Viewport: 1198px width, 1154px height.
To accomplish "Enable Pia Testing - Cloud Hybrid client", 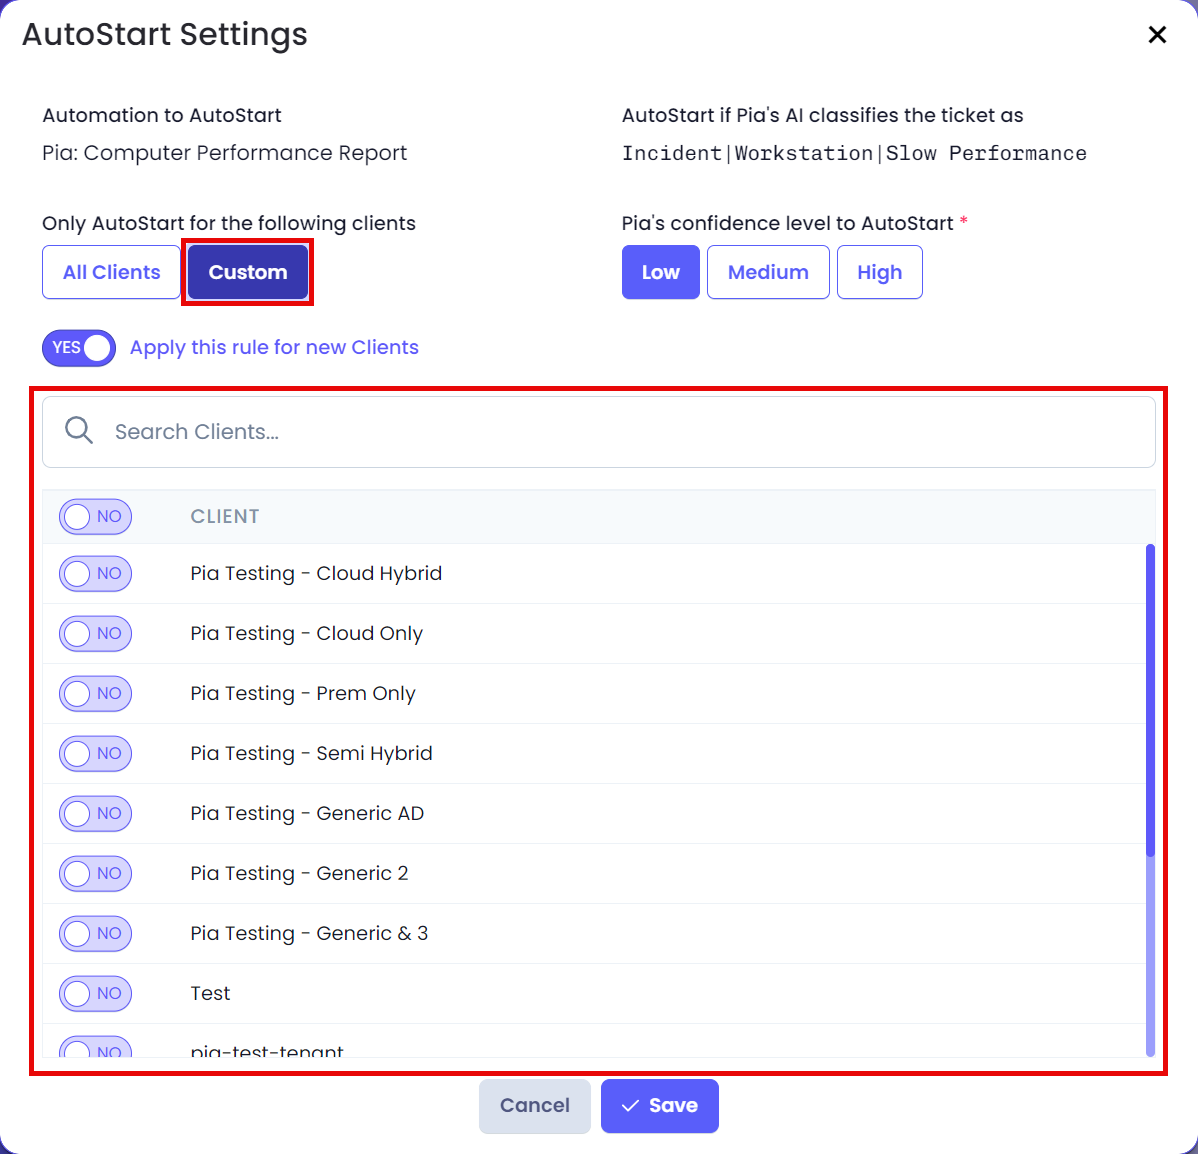I will point(96,574).
